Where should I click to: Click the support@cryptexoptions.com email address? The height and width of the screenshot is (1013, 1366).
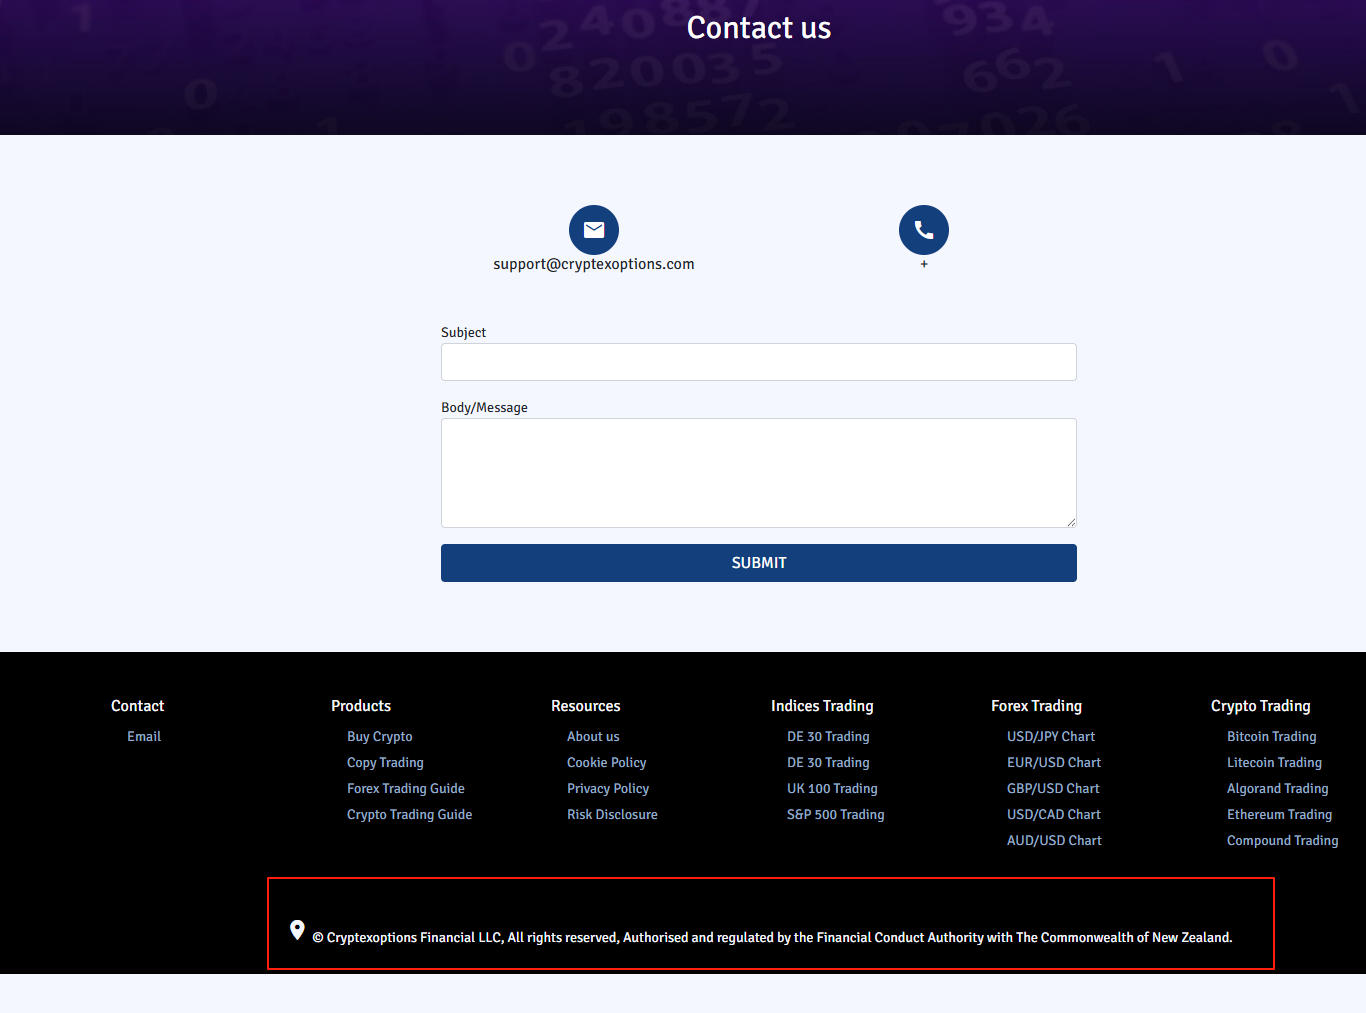coord(593,264)
